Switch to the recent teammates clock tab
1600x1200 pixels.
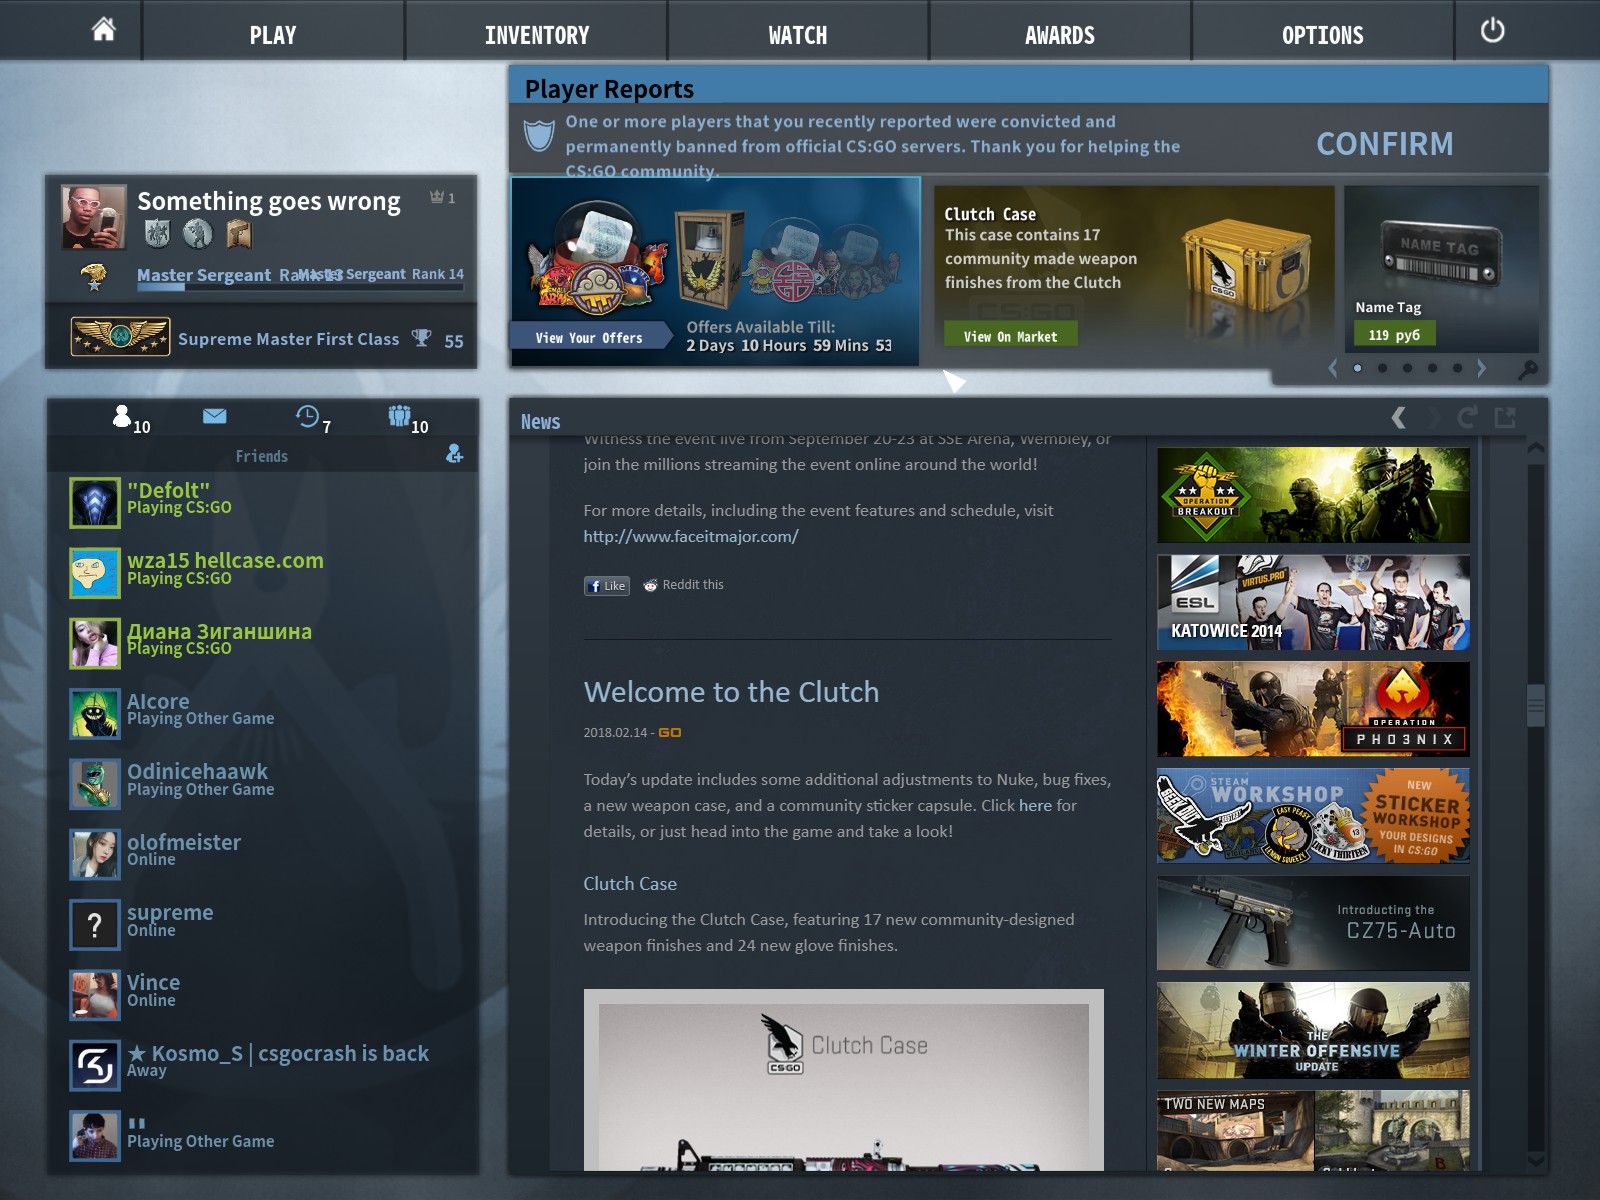(x=313, y=418)
